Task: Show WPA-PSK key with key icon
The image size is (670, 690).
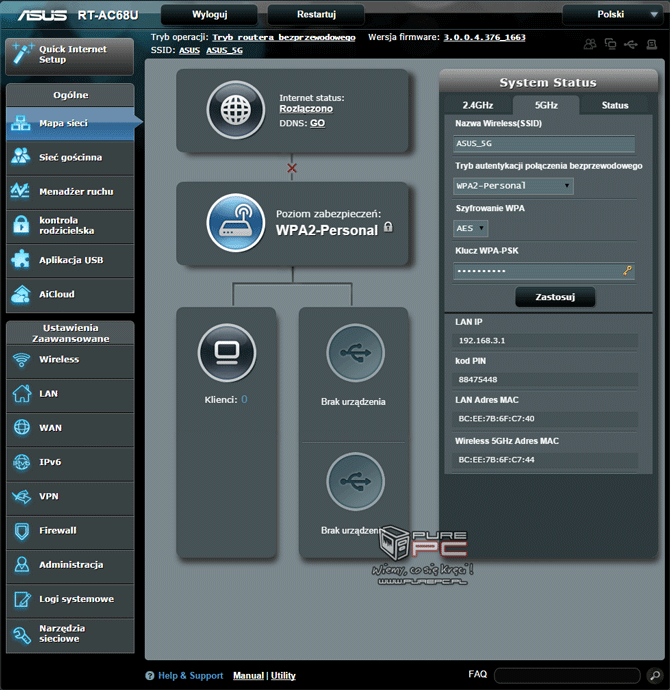Action: 627,271
